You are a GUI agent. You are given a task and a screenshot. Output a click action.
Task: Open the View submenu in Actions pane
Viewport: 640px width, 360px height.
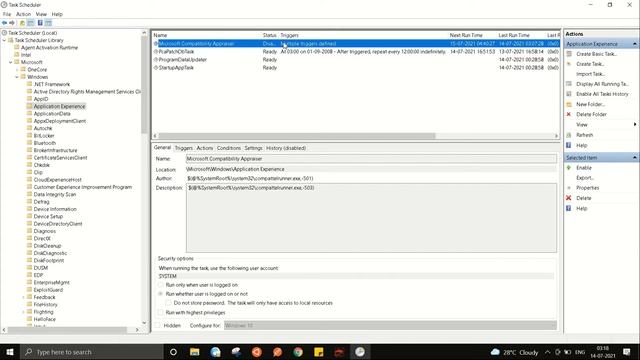pyautogui.click(x=582, y=124)
